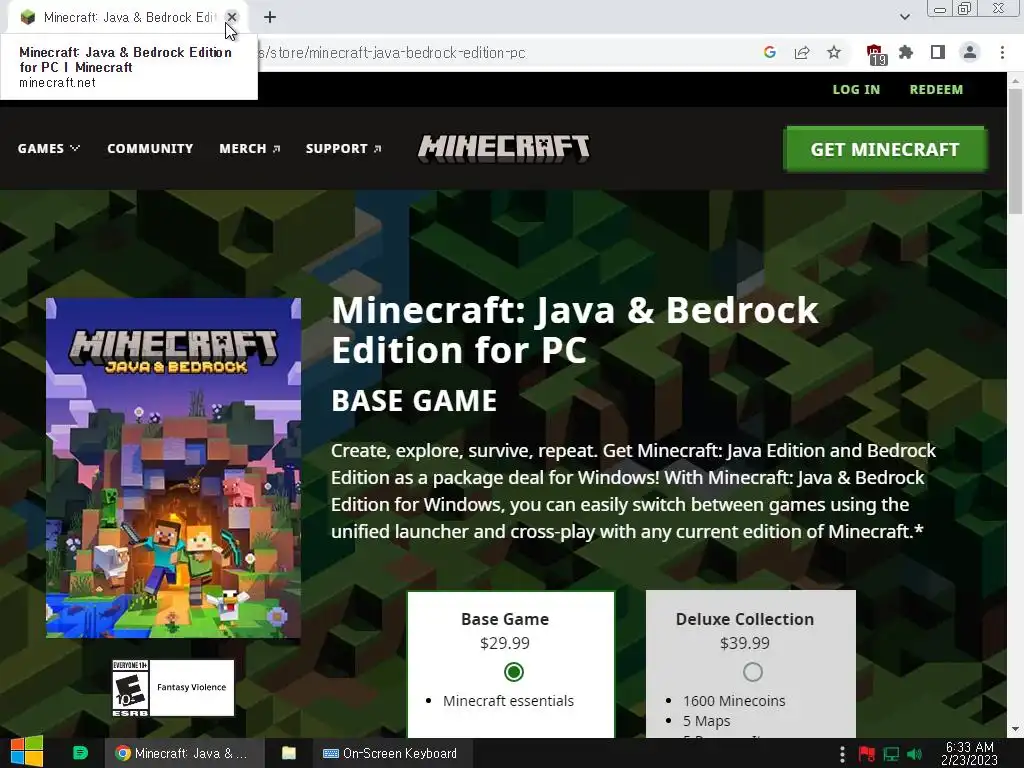The width and height of the screenshot is (1024, 768).
Task: Open the green chat app in taskbar
Action: (x=80, y=753)
